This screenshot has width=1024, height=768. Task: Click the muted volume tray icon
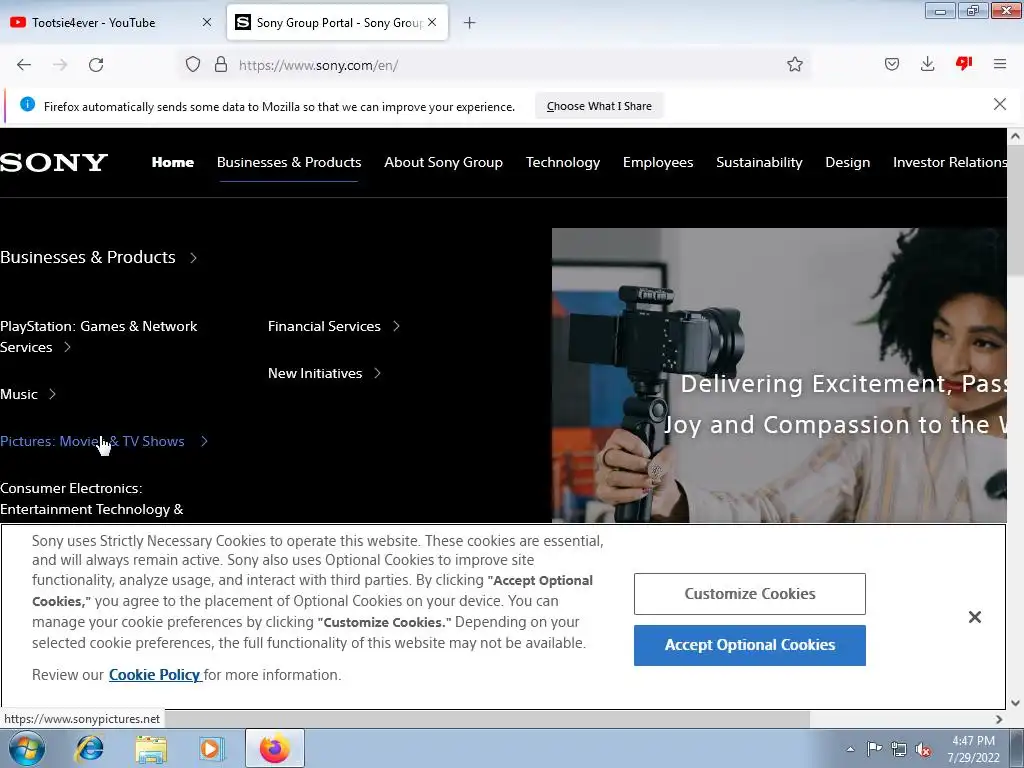click(923, 750)
